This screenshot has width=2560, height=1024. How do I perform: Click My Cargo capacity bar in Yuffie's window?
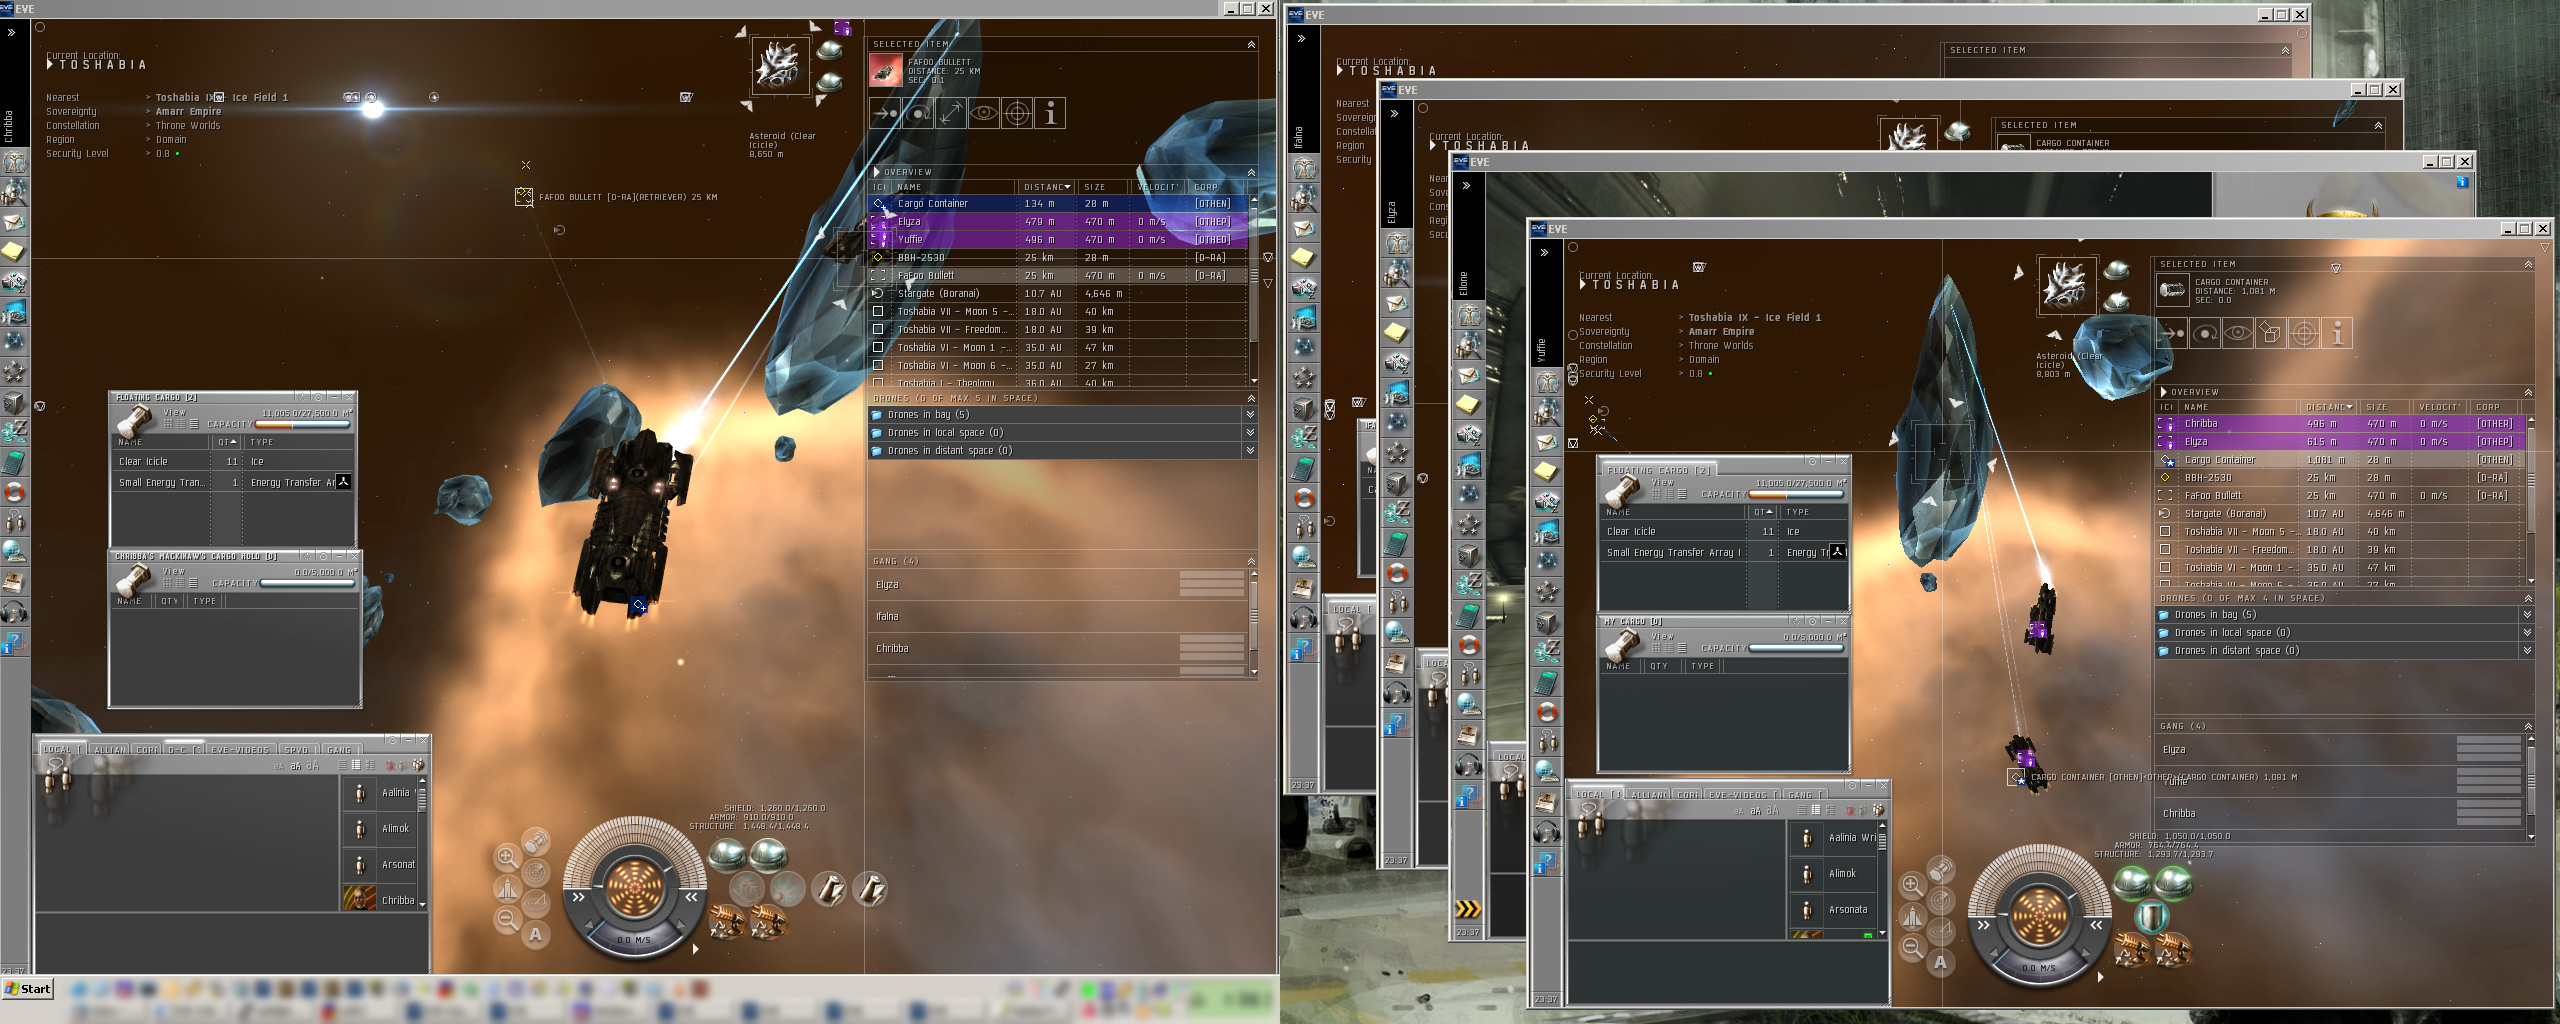(1796, 648)
